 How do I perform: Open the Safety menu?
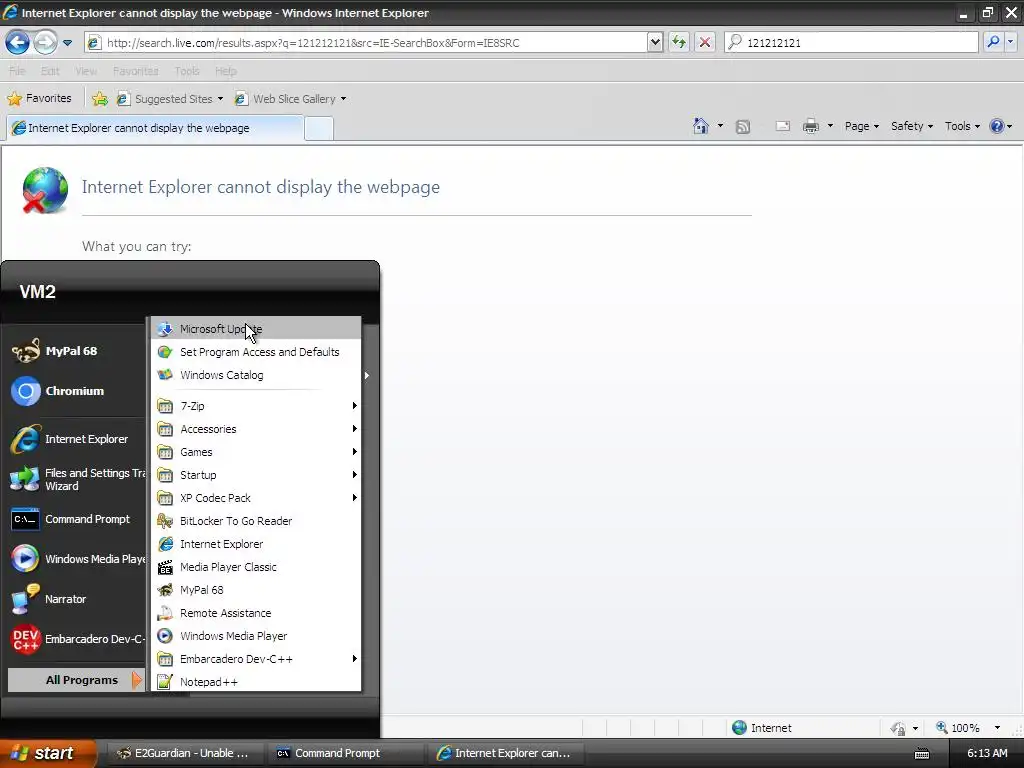point(912,126)
